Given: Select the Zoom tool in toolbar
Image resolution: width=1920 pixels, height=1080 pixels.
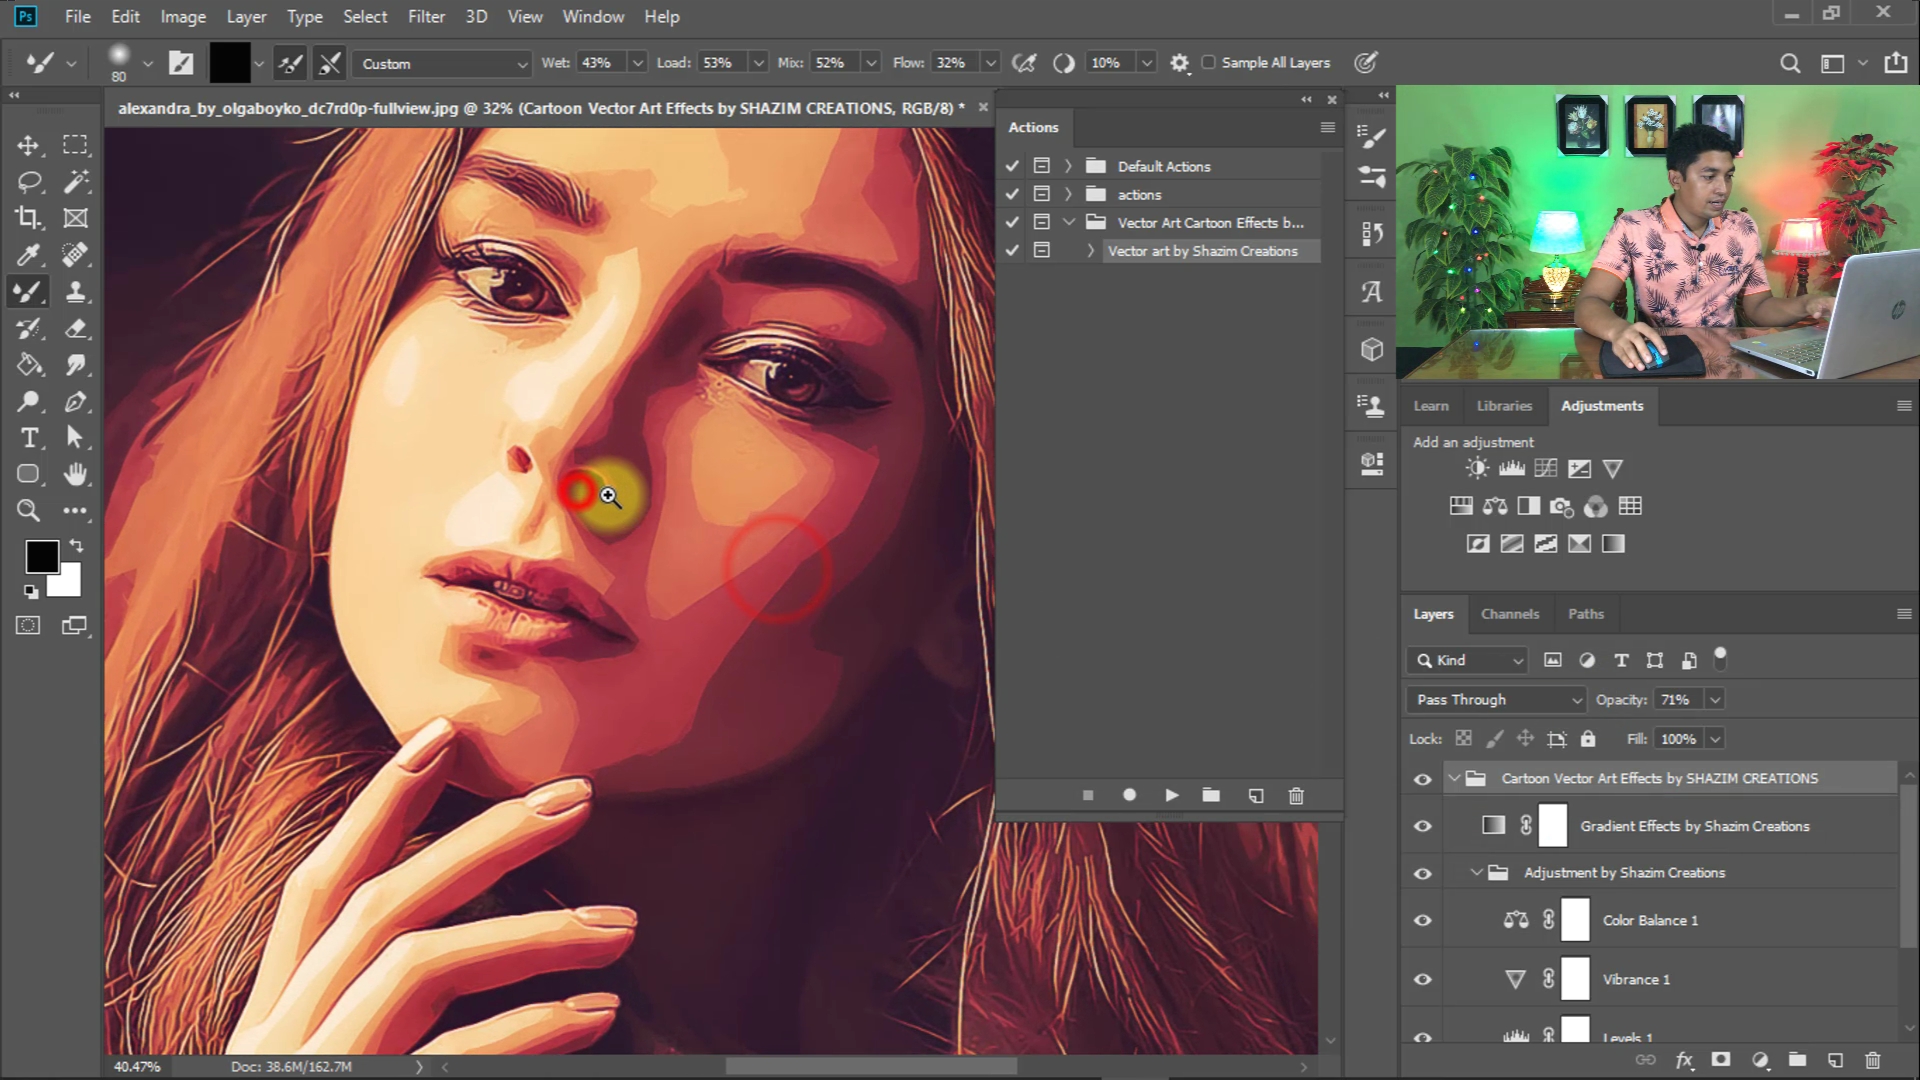Looking at the screenshot, I should 28,511.
